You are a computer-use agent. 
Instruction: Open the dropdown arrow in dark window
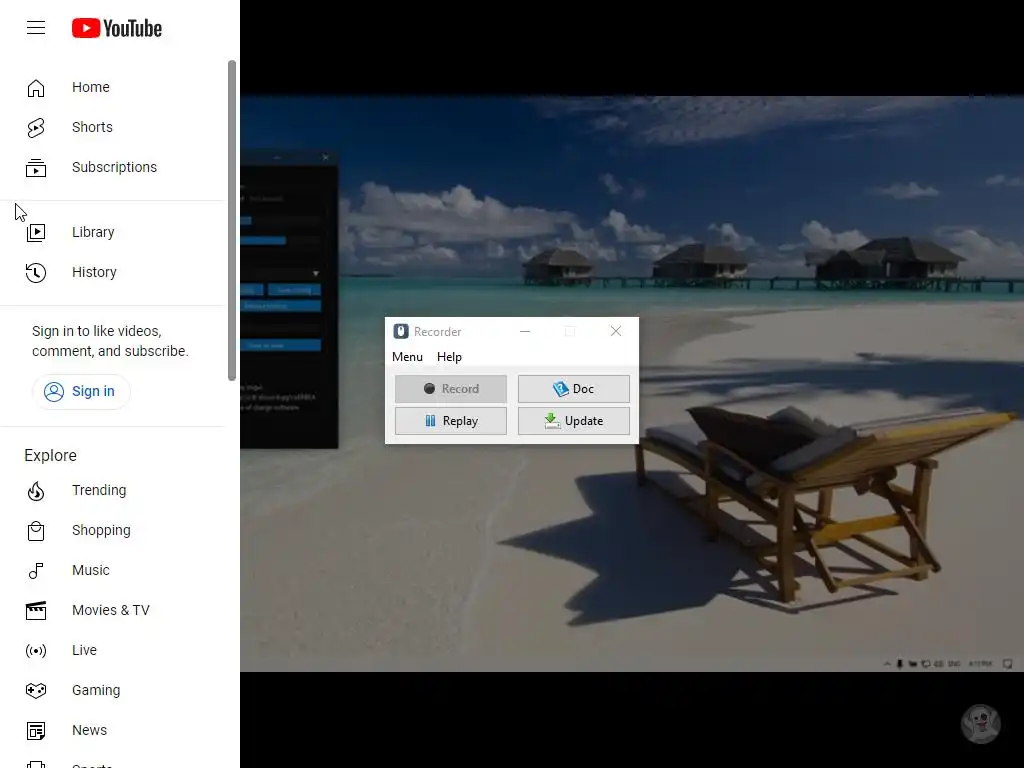[315, 274]
